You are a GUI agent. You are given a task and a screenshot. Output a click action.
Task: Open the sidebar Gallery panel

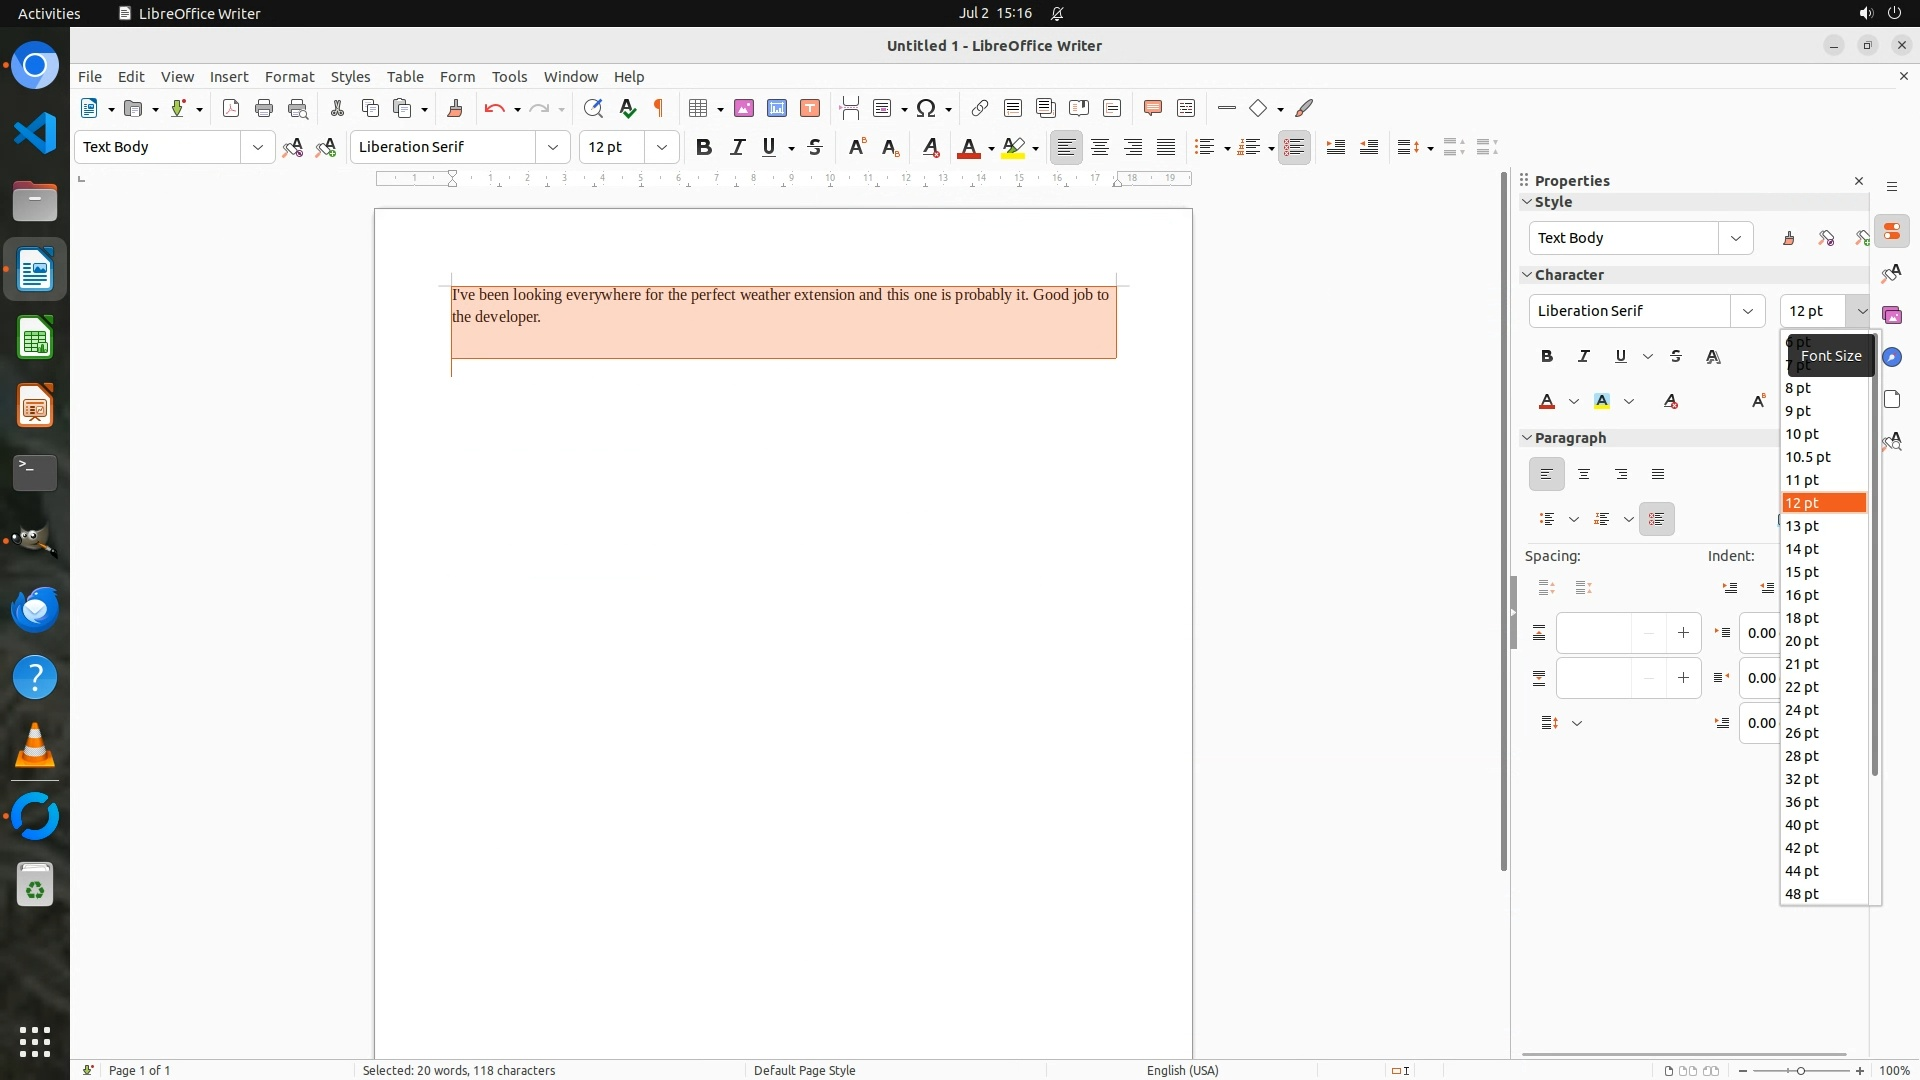[x=1892, y=315]
